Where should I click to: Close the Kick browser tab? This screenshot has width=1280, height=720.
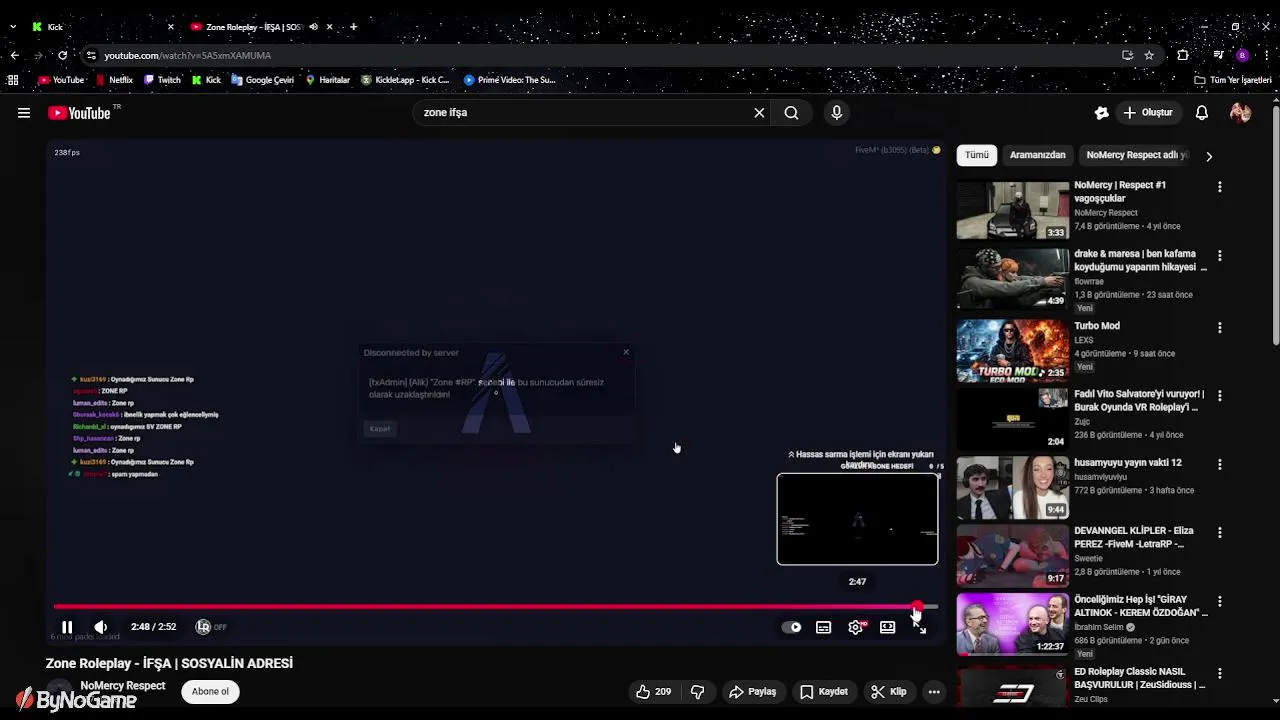point(171,27)
